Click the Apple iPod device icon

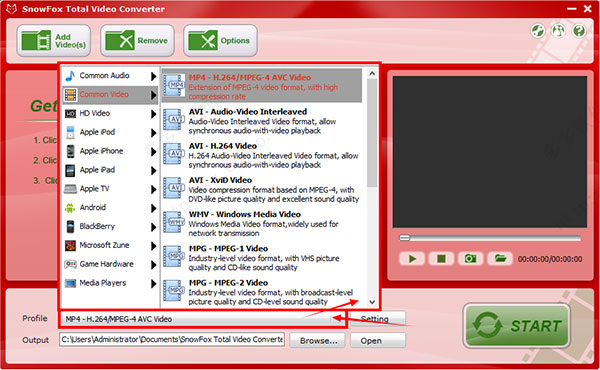click(x=70, y=132)
